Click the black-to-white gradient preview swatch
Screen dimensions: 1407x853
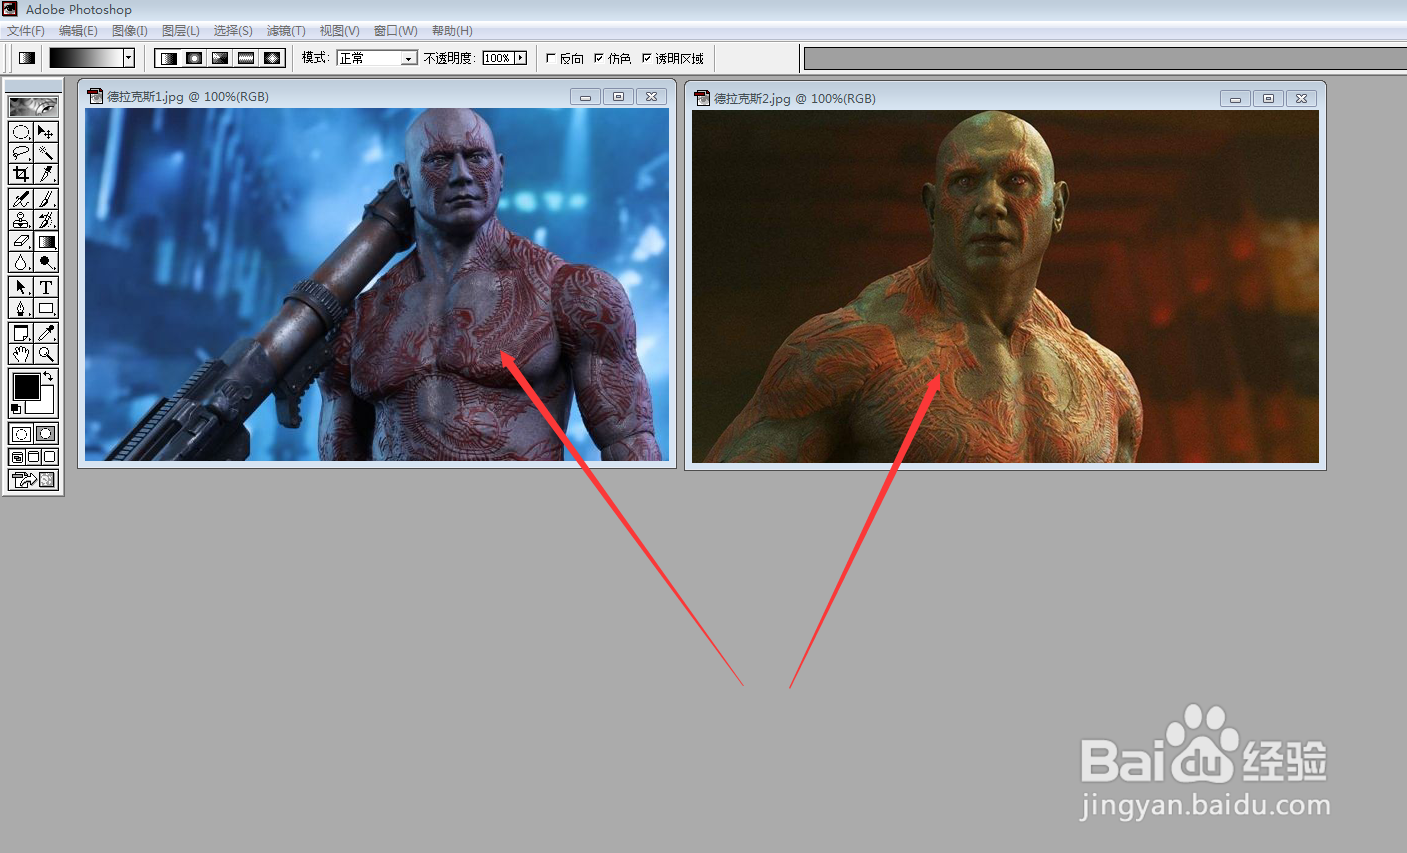coord(87,58)
